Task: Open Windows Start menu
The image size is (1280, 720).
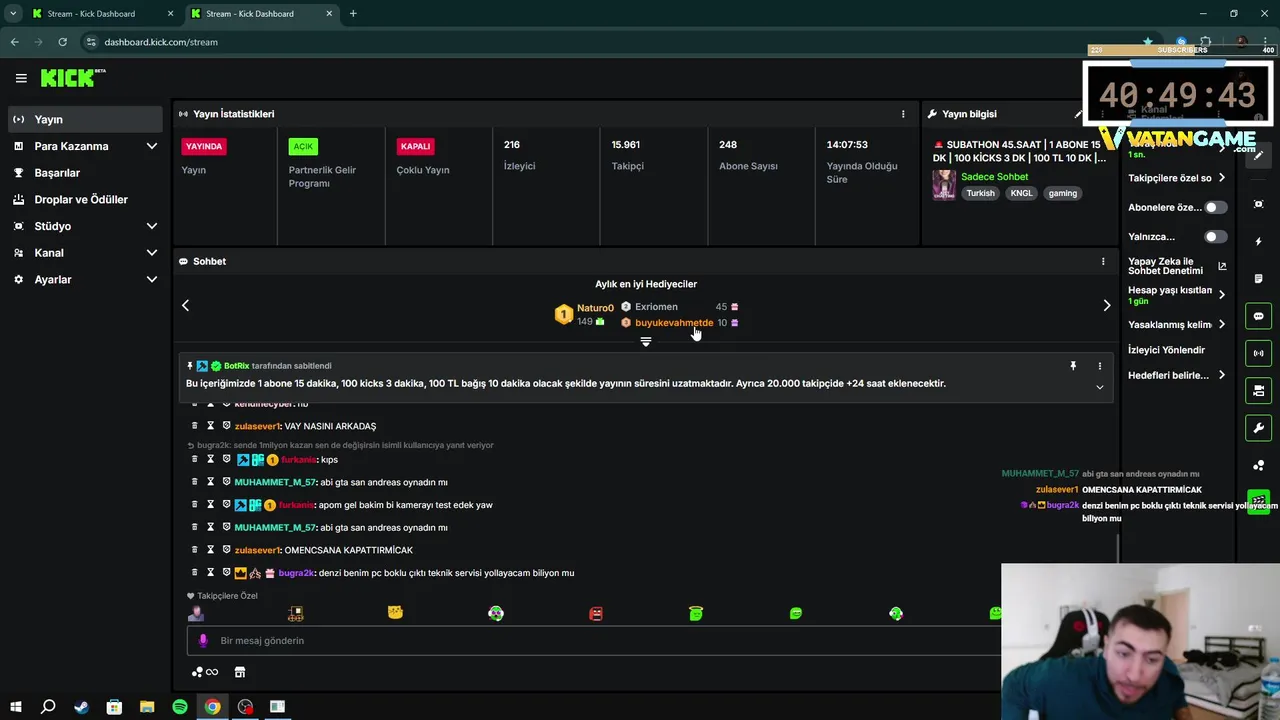Action: (15, 707)
